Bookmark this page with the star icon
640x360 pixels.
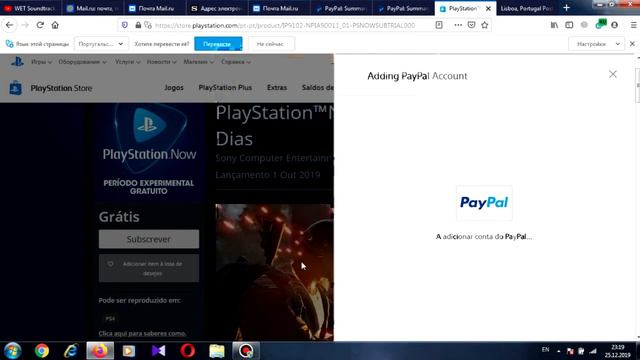(484, 25)
